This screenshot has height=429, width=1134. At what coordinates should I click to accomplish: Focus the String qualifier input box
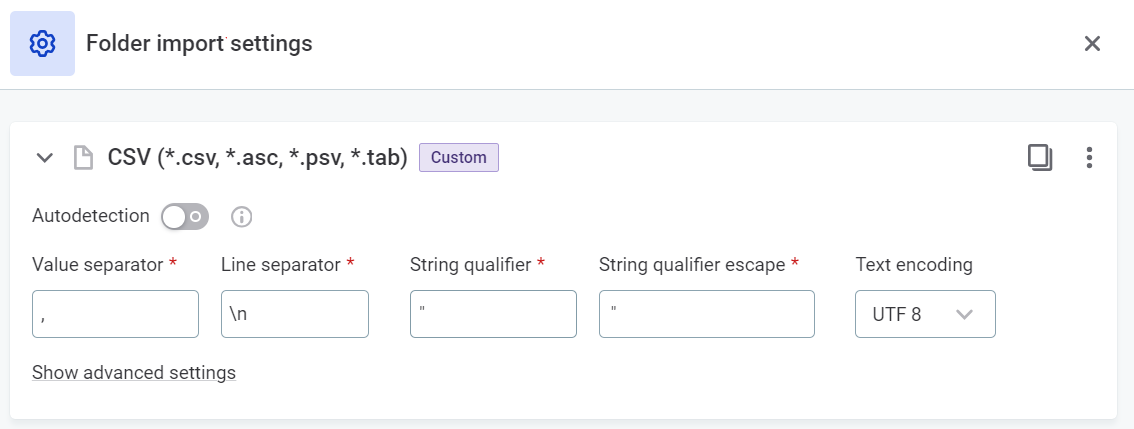pos(493,314)
